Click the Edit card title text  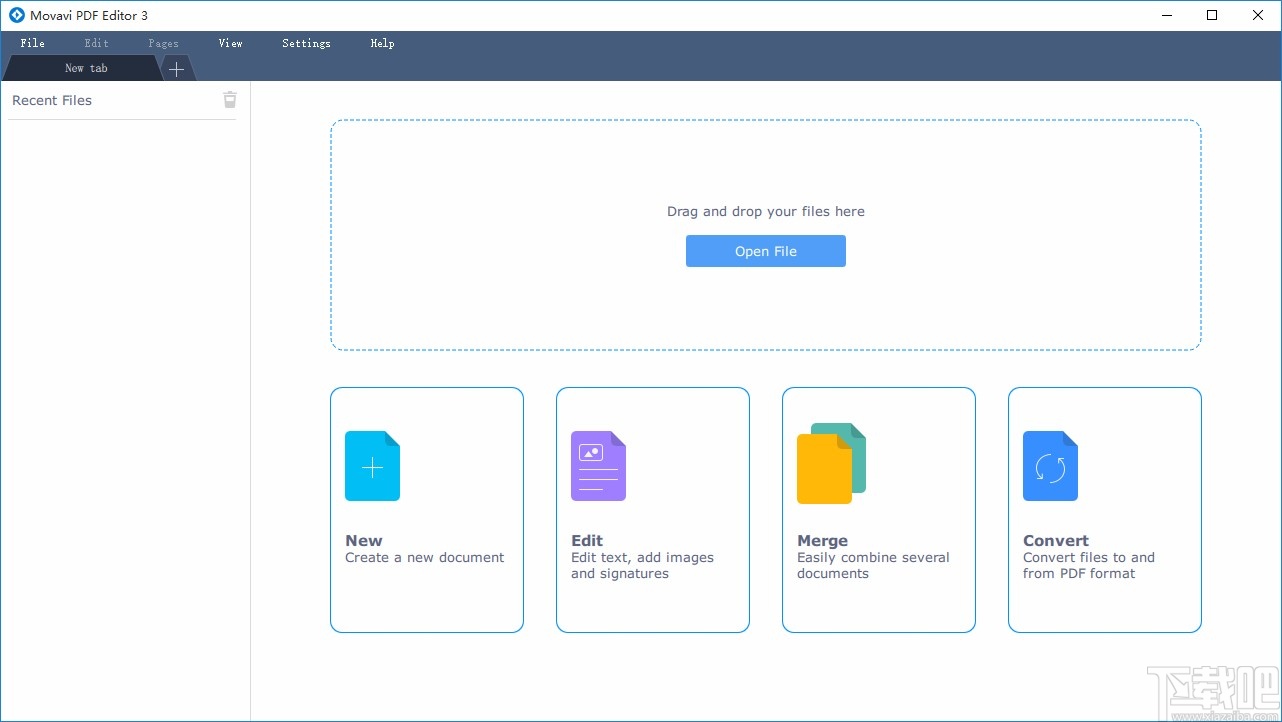click(587, 540)
